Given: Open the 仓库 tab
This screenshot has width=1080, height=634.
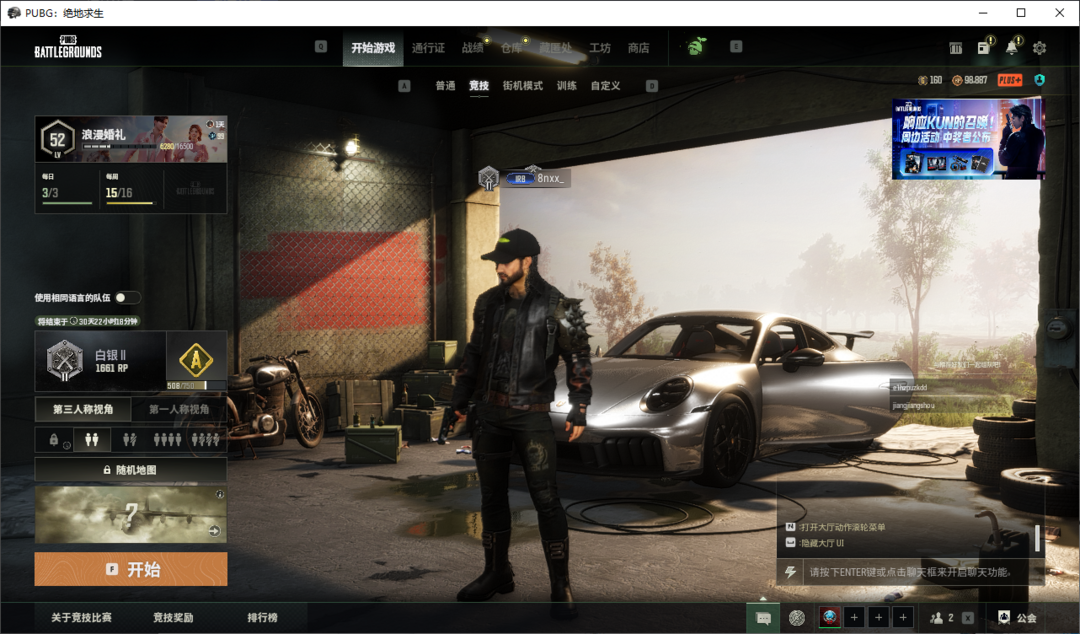Looking at the screenshot, I should point(511,48).
